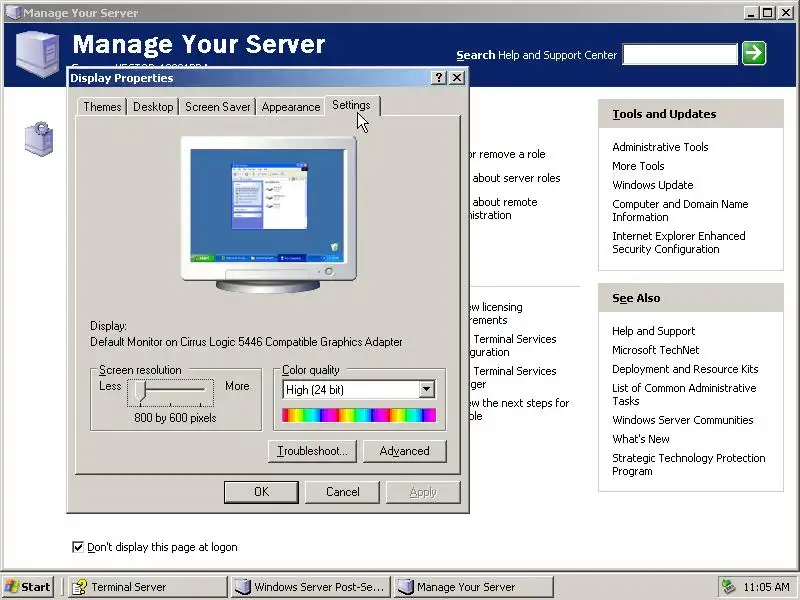Confirm with the OK button
This screenshot has width=800, height=600.
(x=261, y=492)
